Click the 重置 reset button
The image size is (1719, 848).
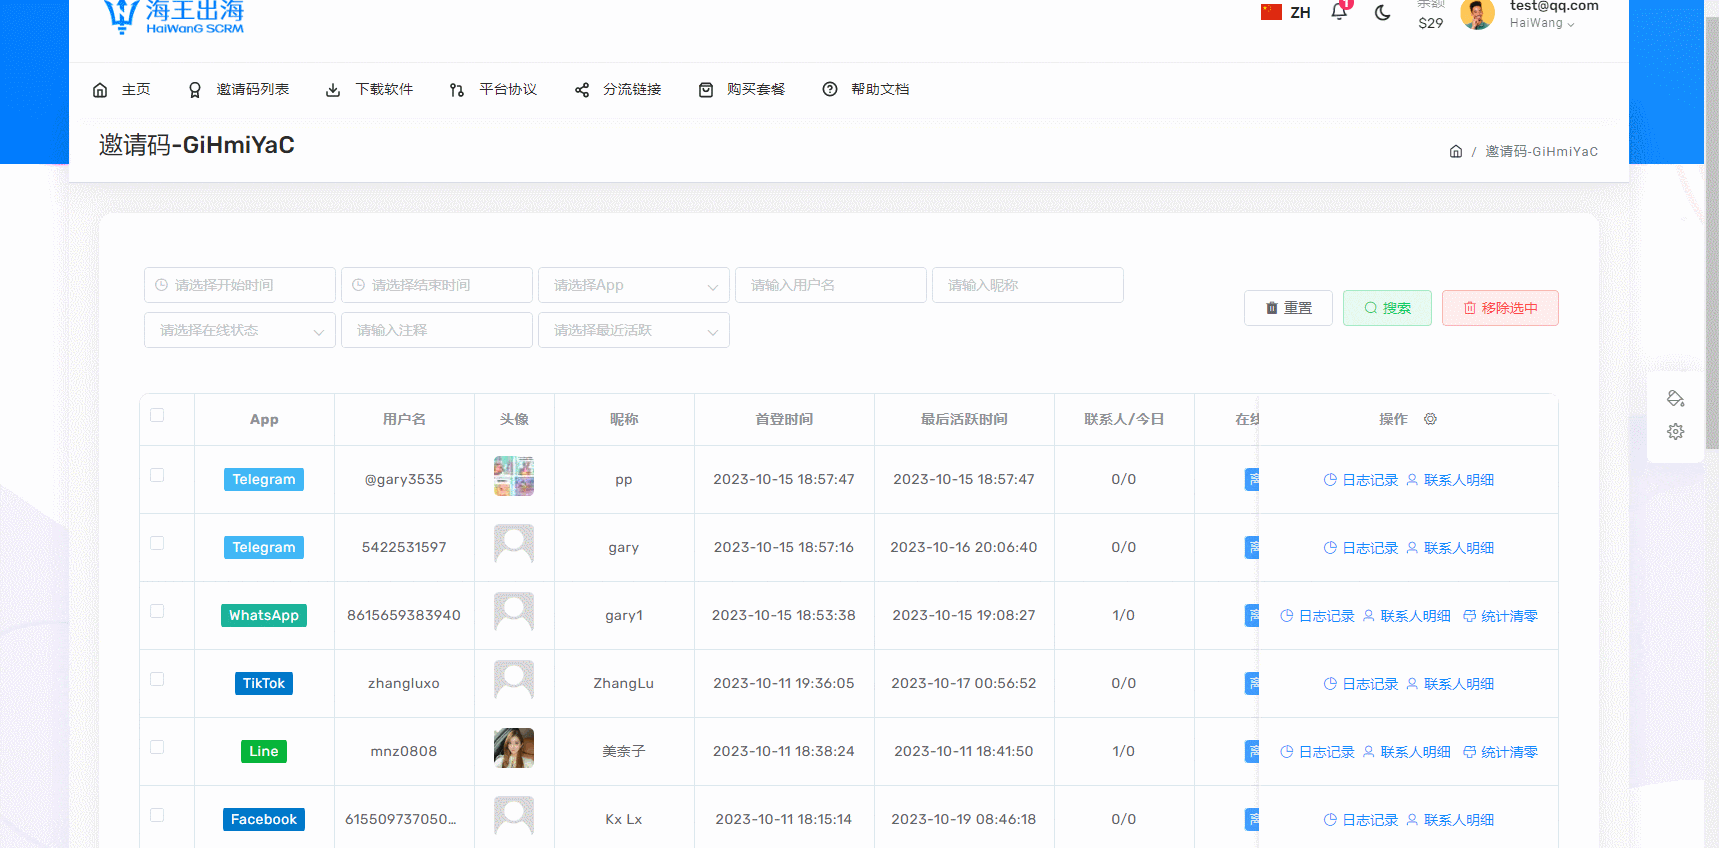coord(1288,308)
